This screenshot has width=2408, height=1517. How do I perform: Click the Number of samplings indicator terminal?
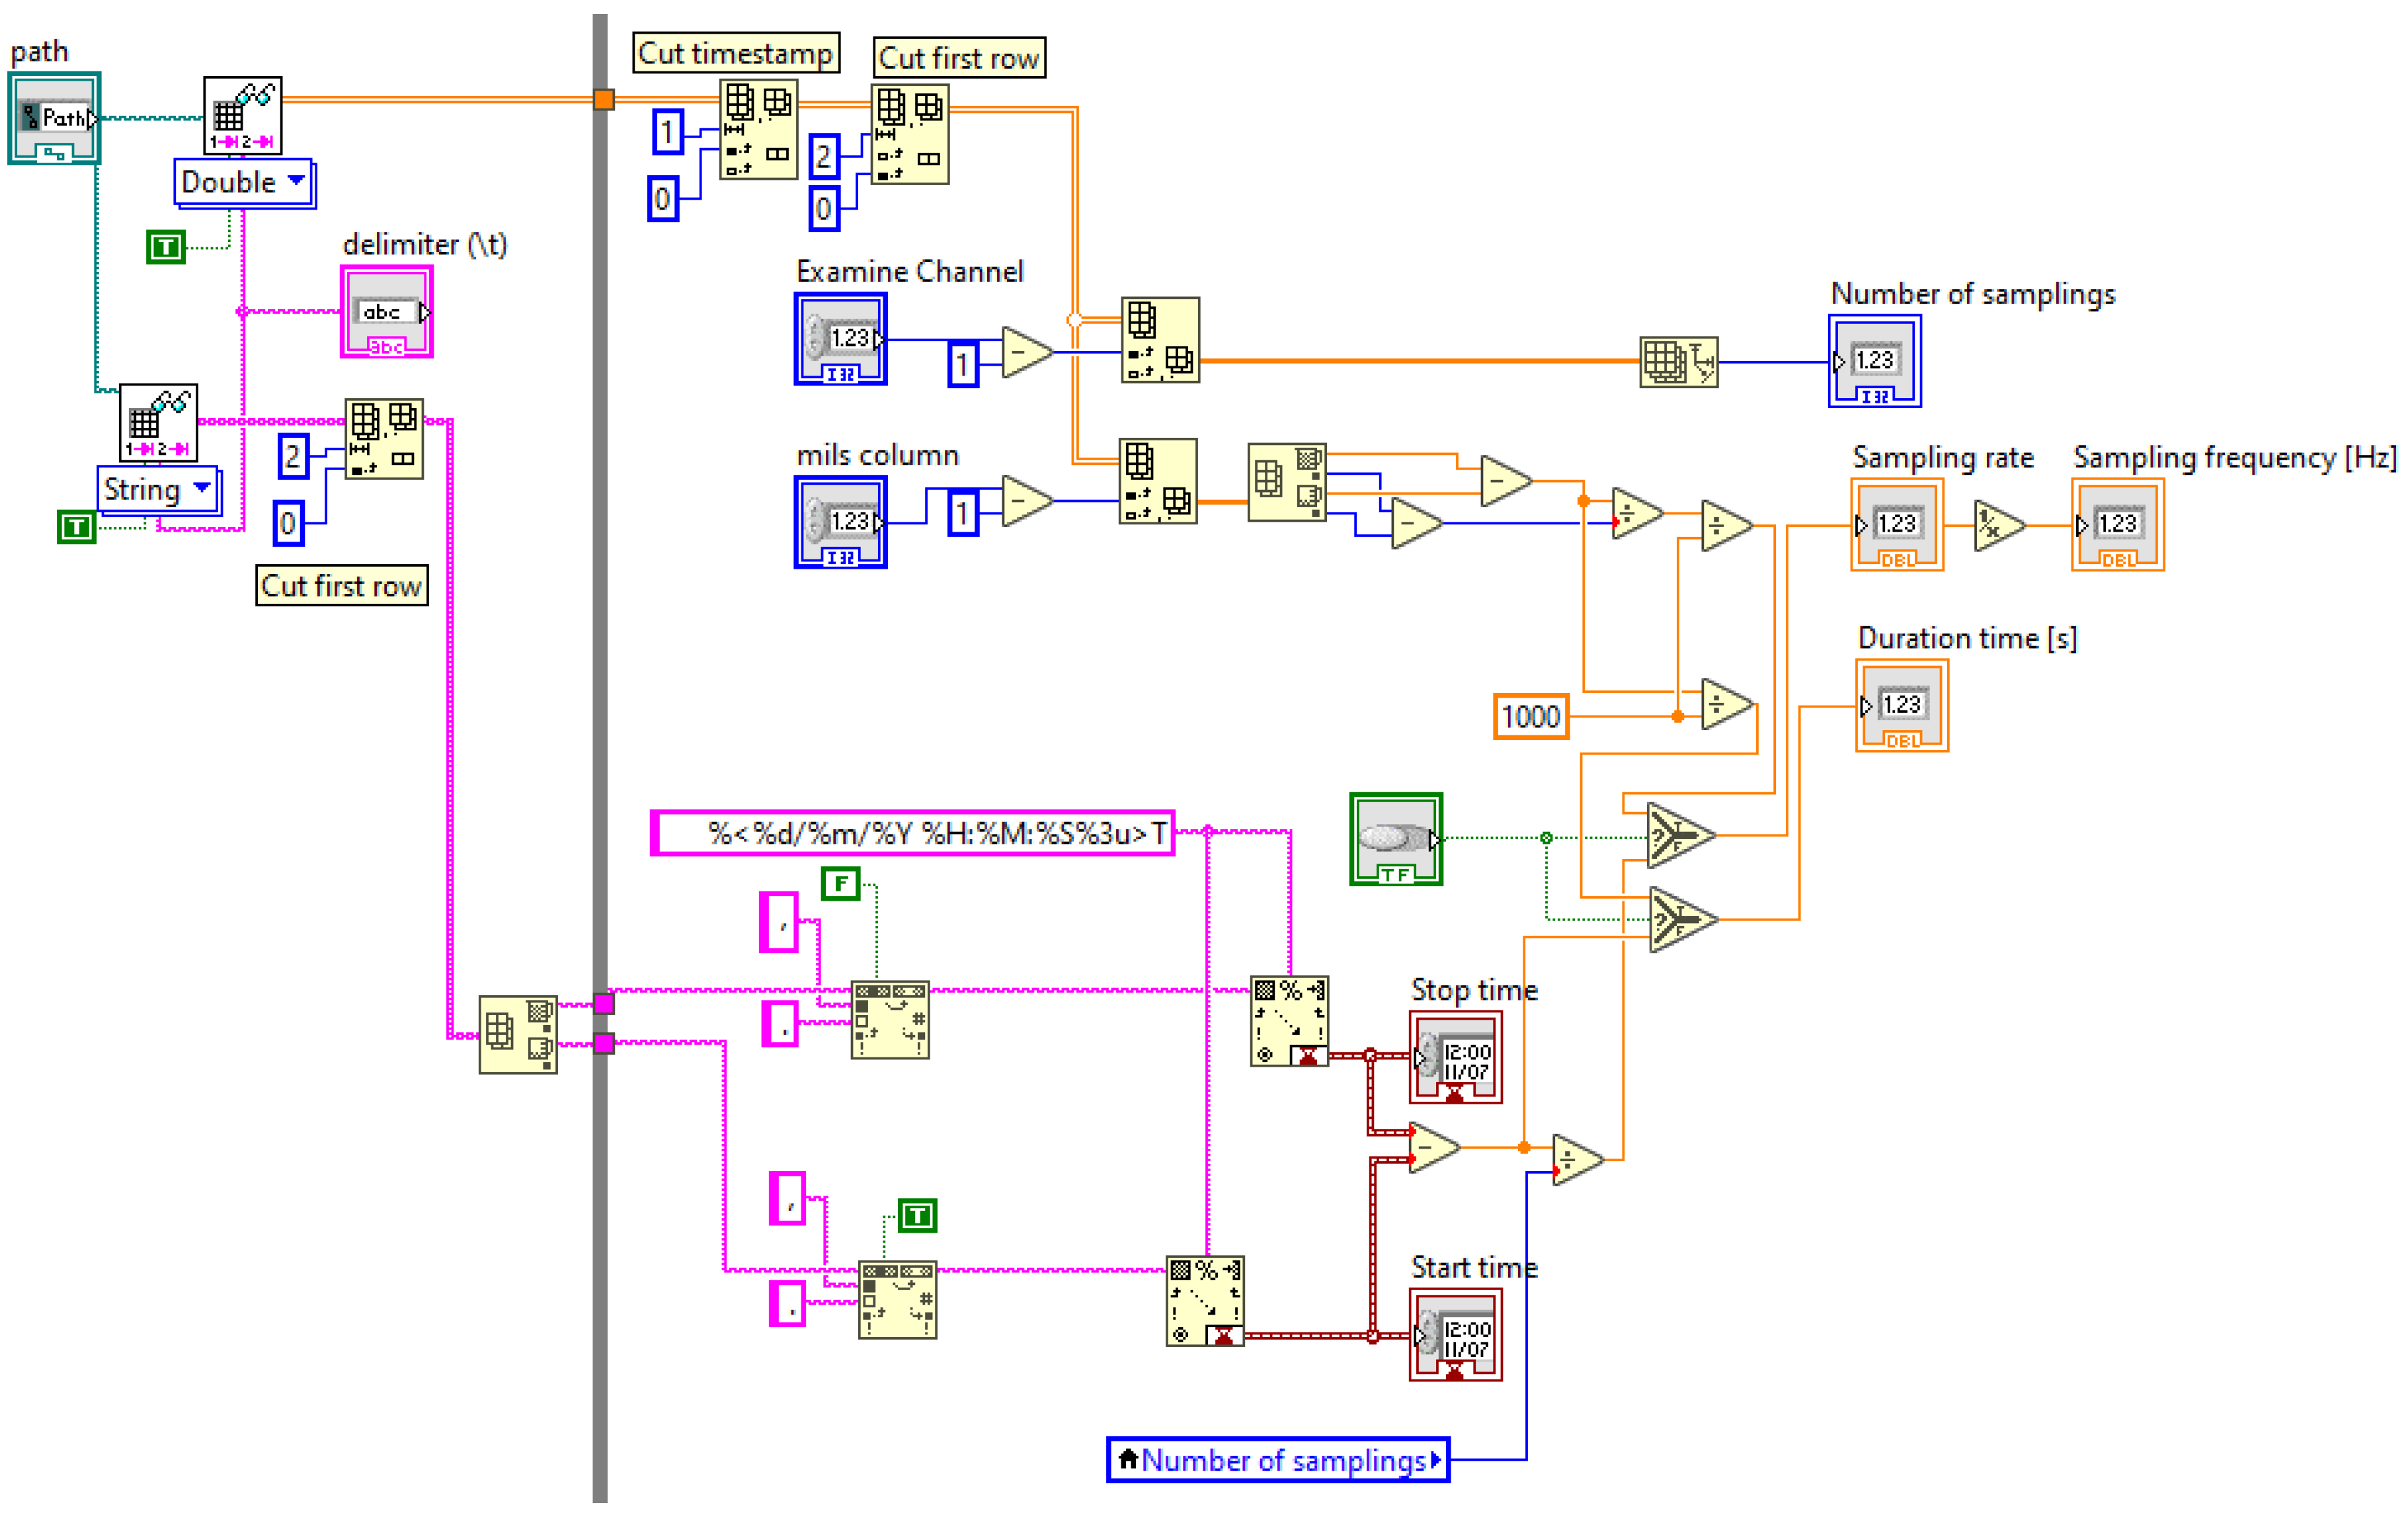pos(1874,361)
